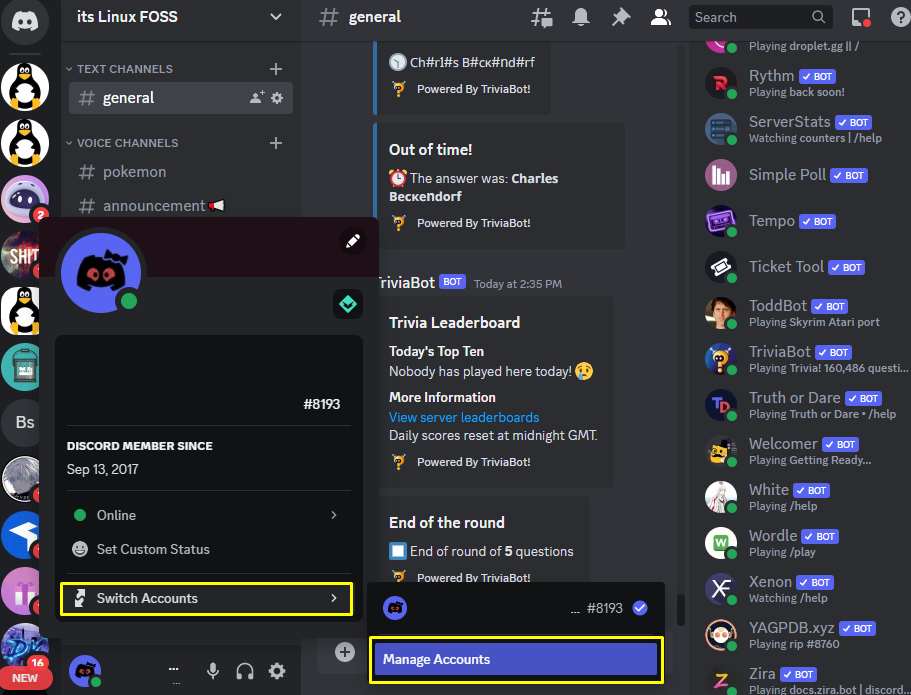This screenshot has width=911, height=695.
Task: Open the teal bucket server icon
Action: click(x=21, y=367)
